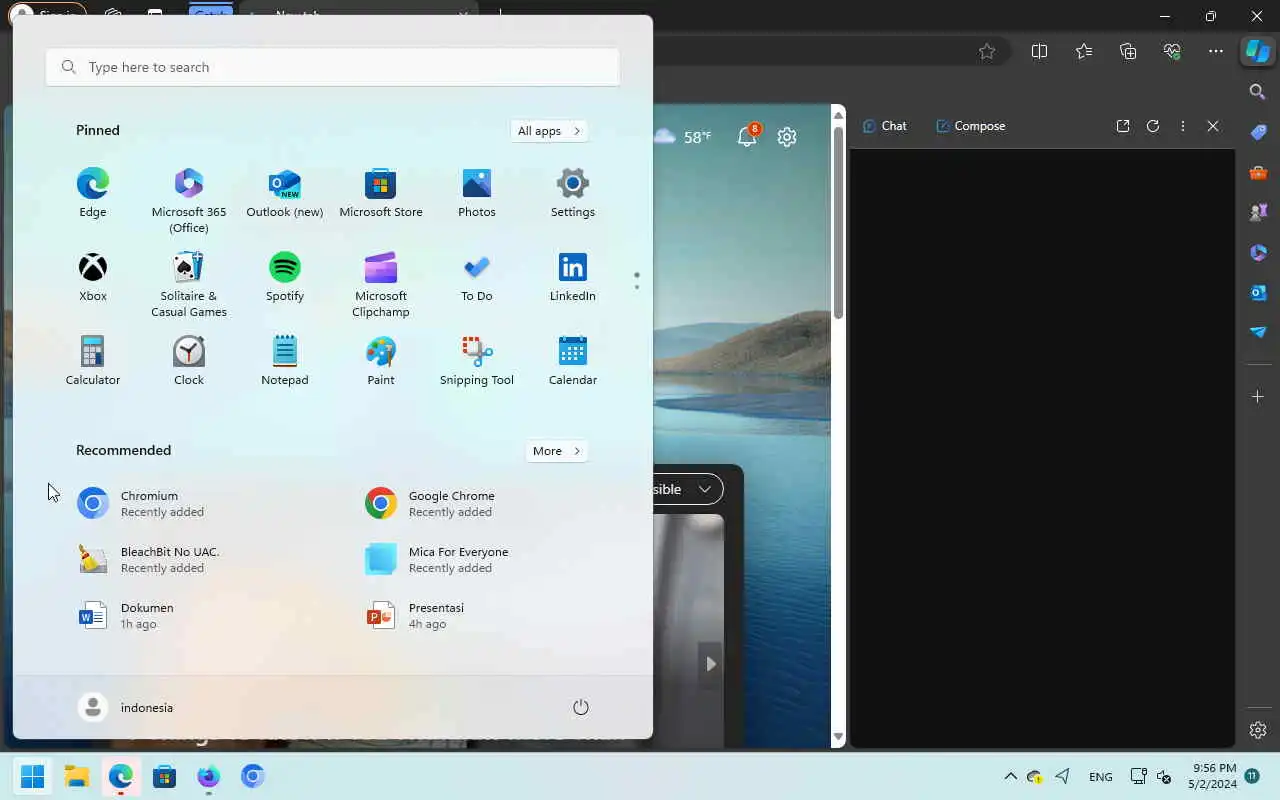
Task: Open the To Do app
Action: 477,277
